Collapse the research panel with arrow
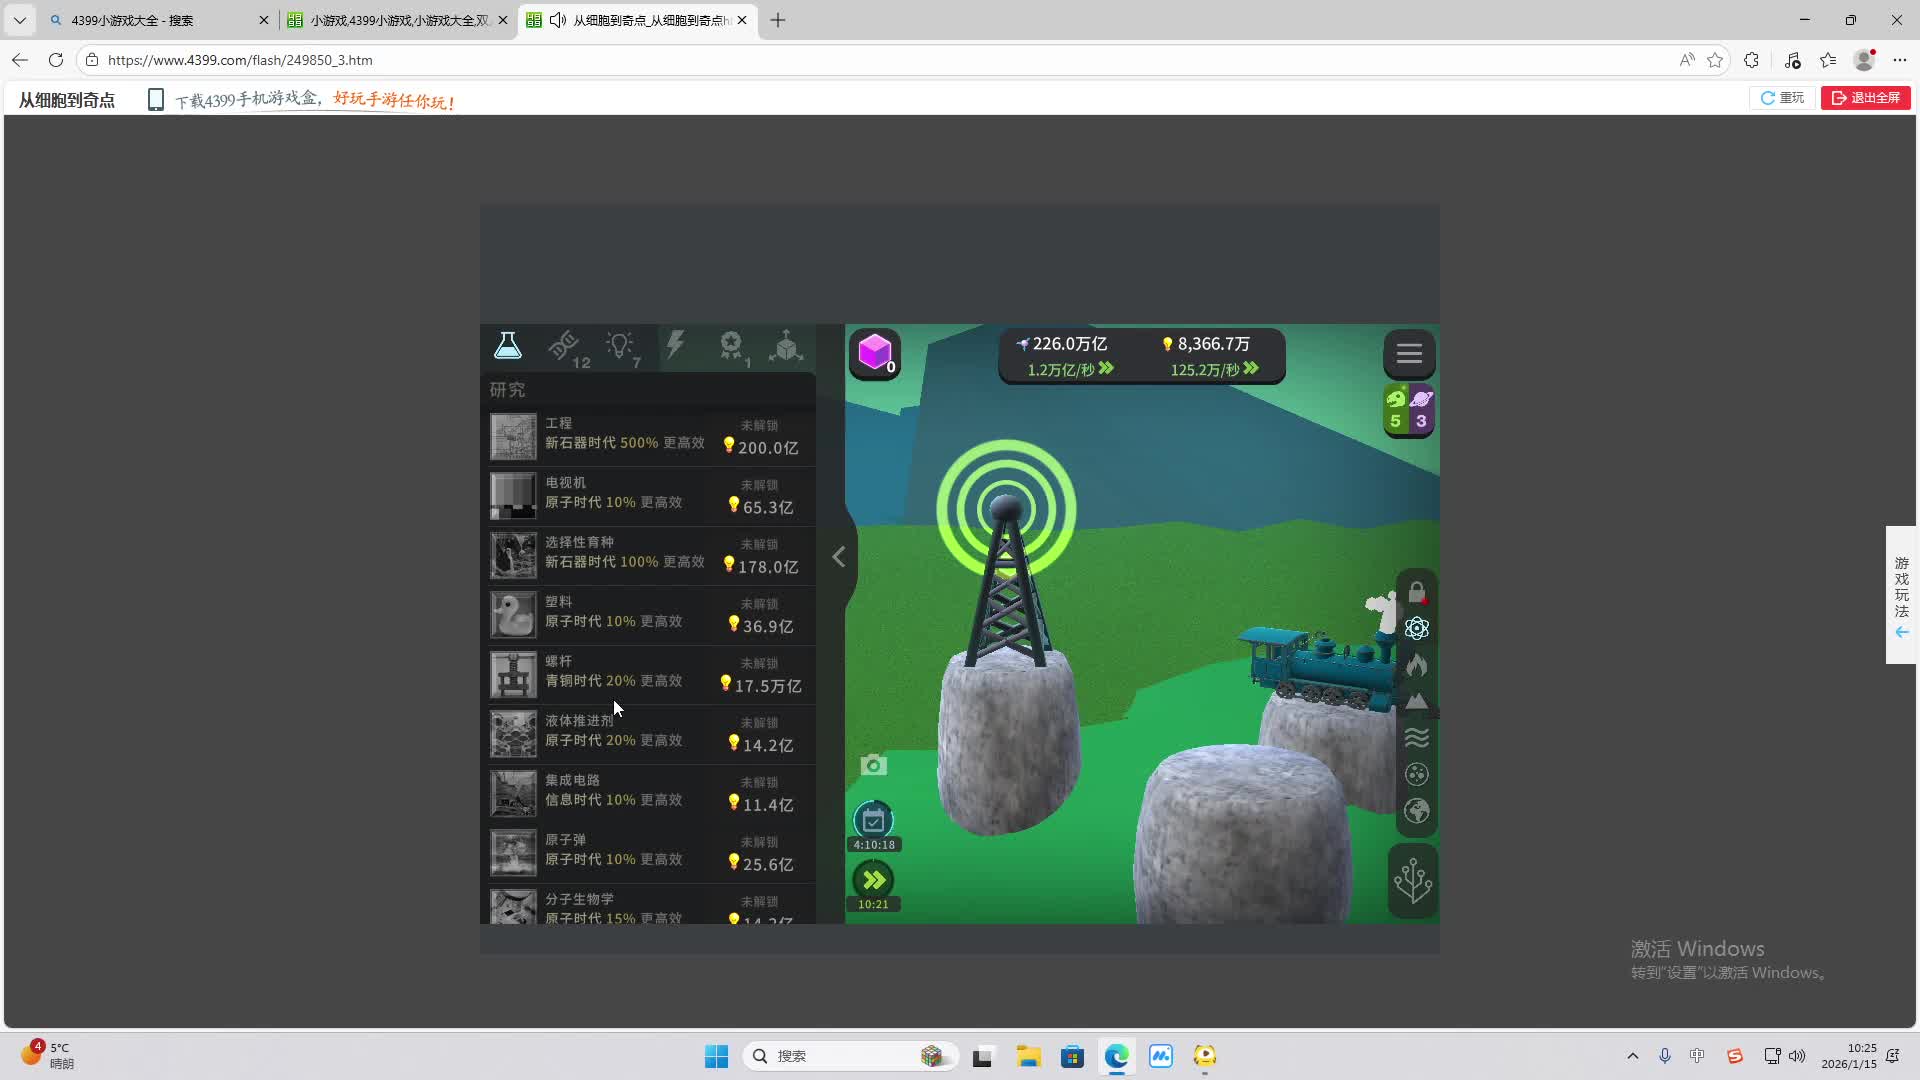The image size is (1920, 1080). click(x=838, y=557)
